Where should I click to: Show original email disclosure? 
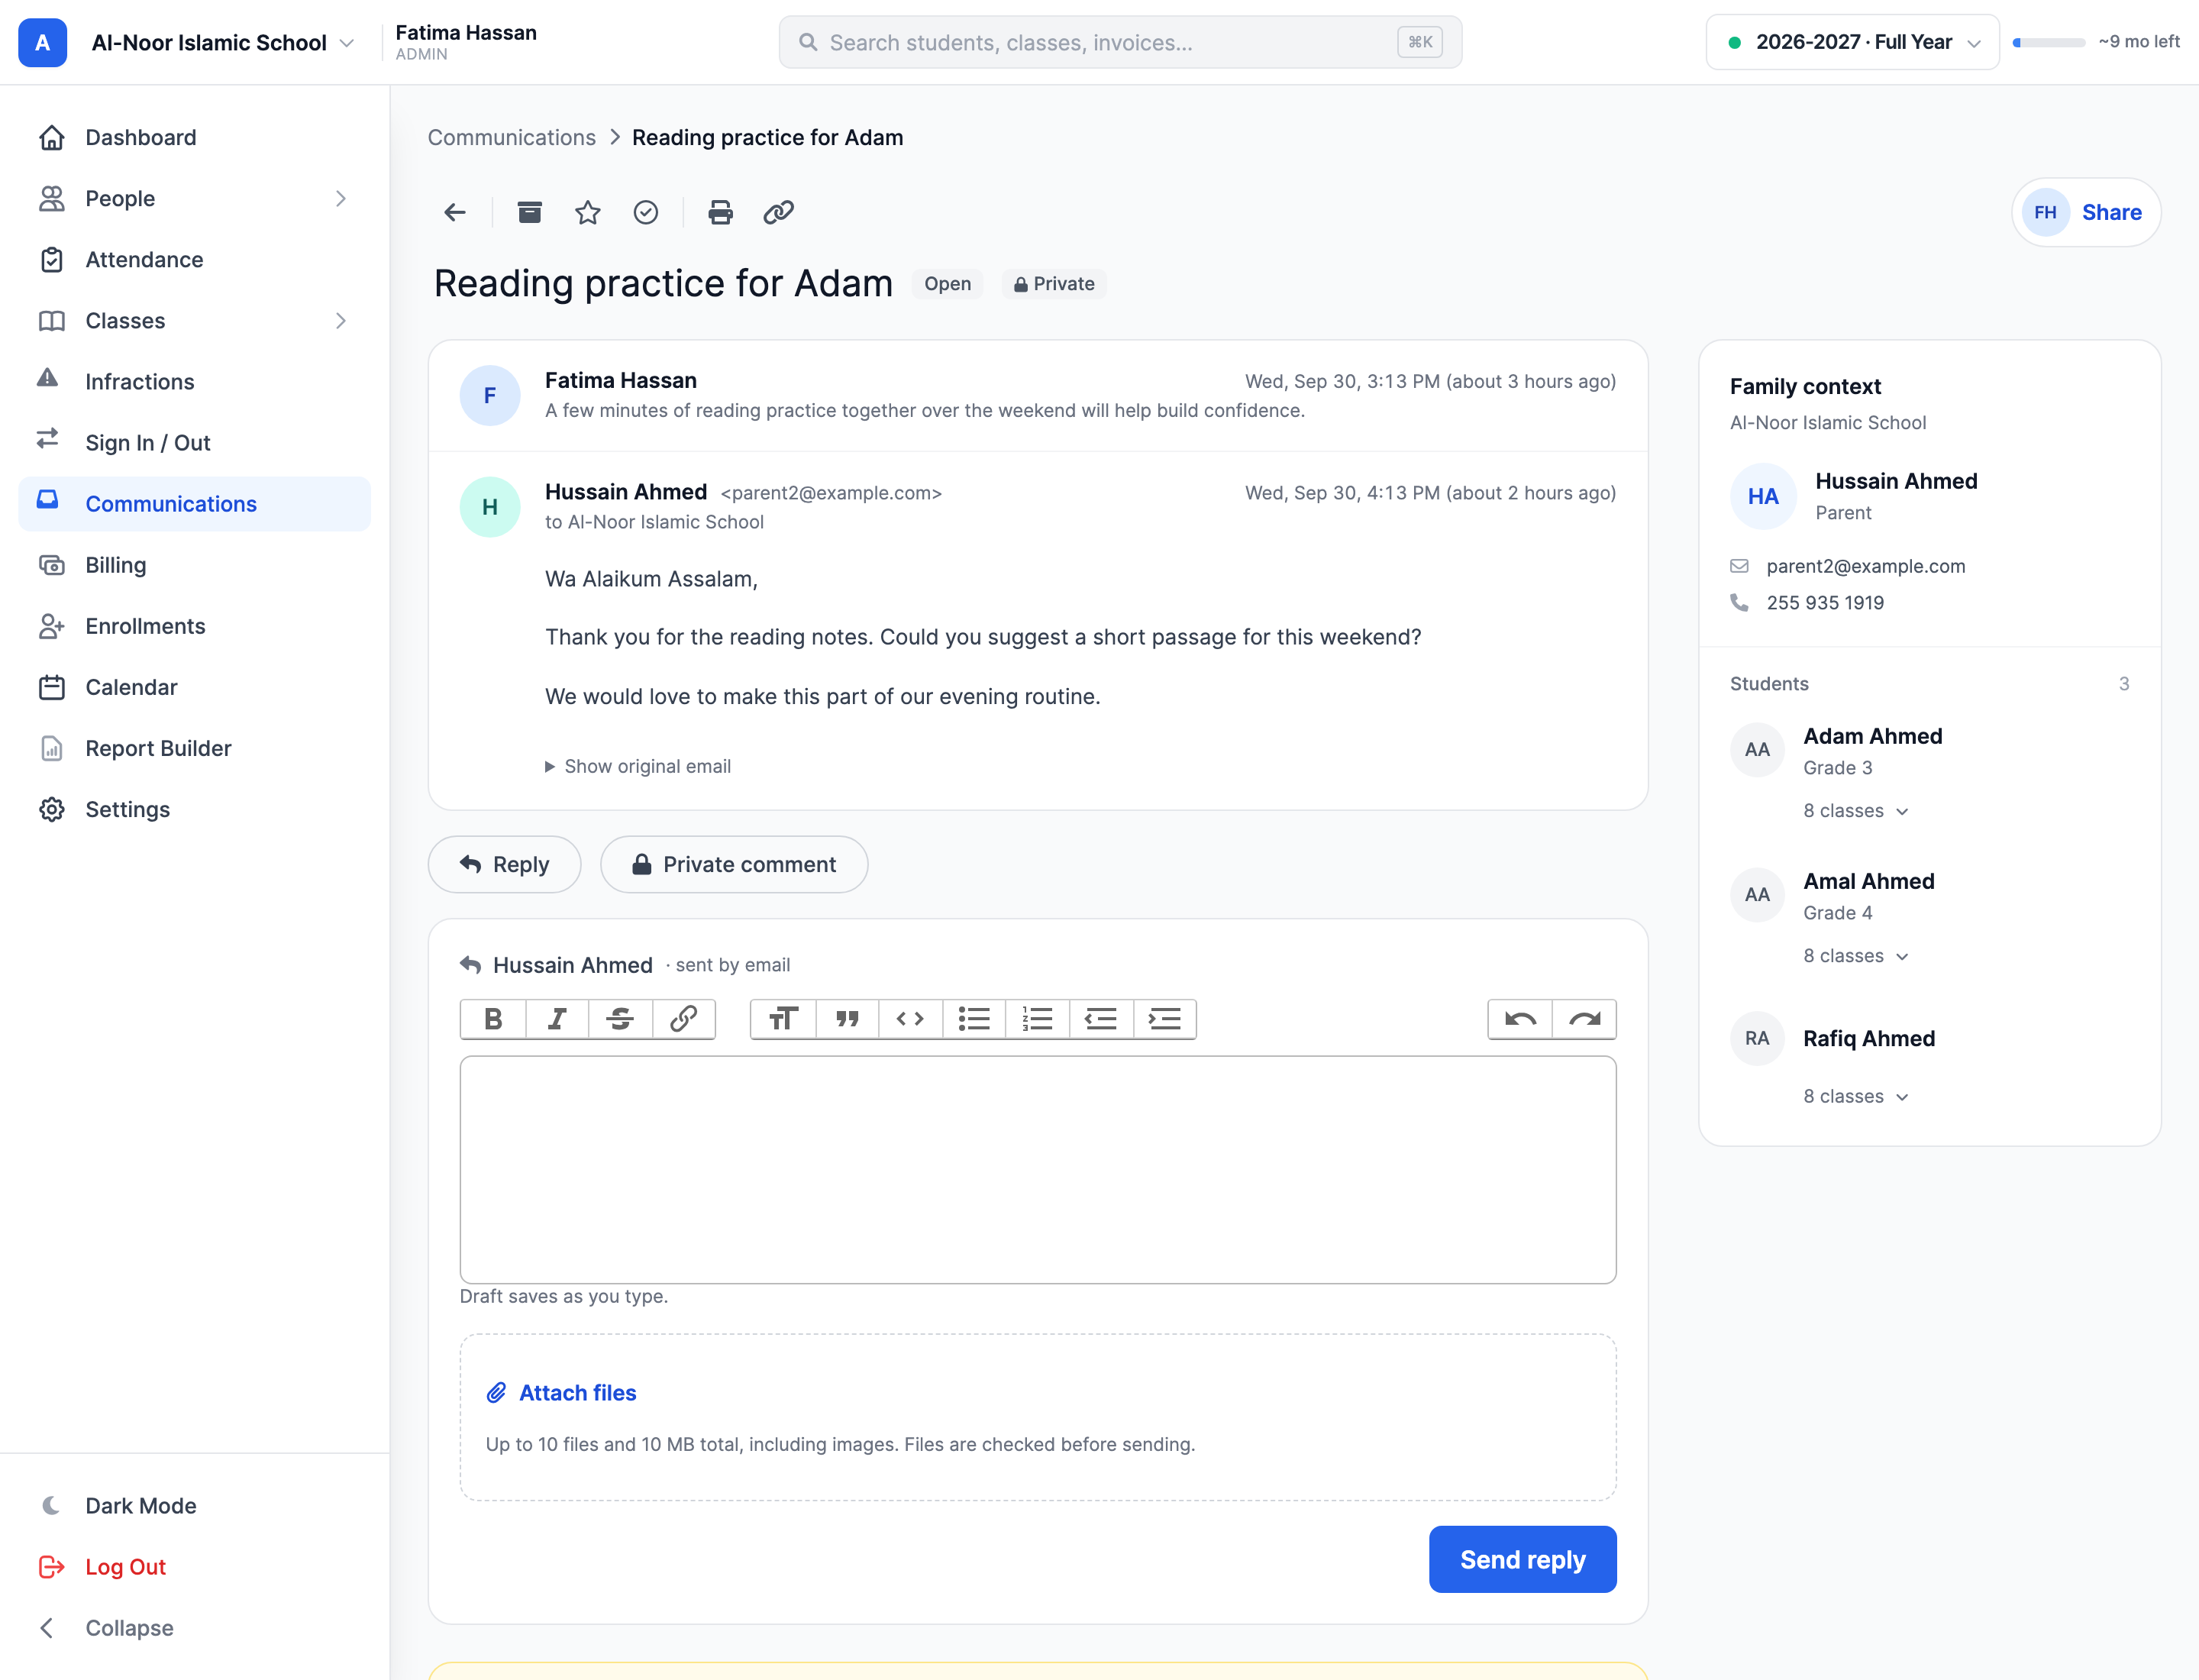pos(638,766)
